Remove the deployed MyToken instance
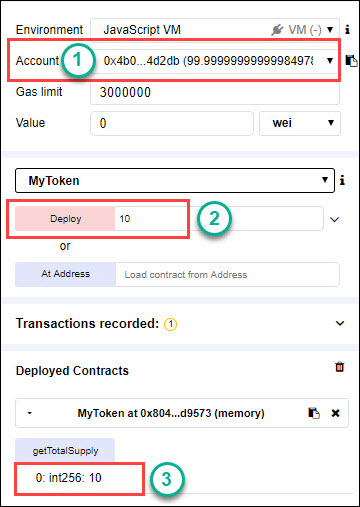Screen dimensions: 360x507 [x=335, y=413]
